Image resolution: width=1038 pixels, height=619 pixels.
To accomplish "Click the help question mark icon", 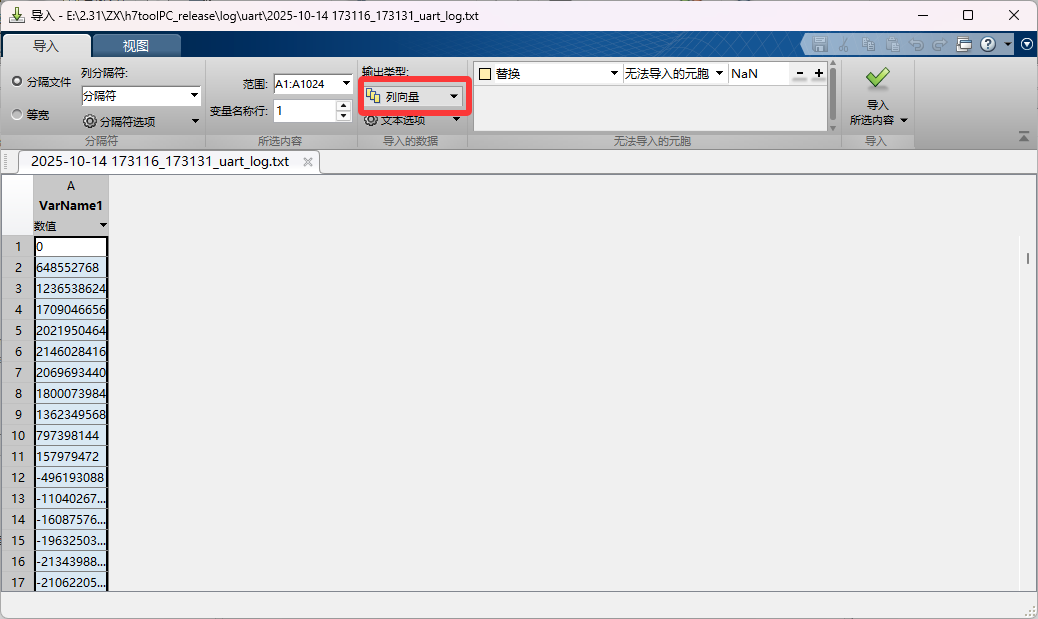I will [x=988, y=45].
